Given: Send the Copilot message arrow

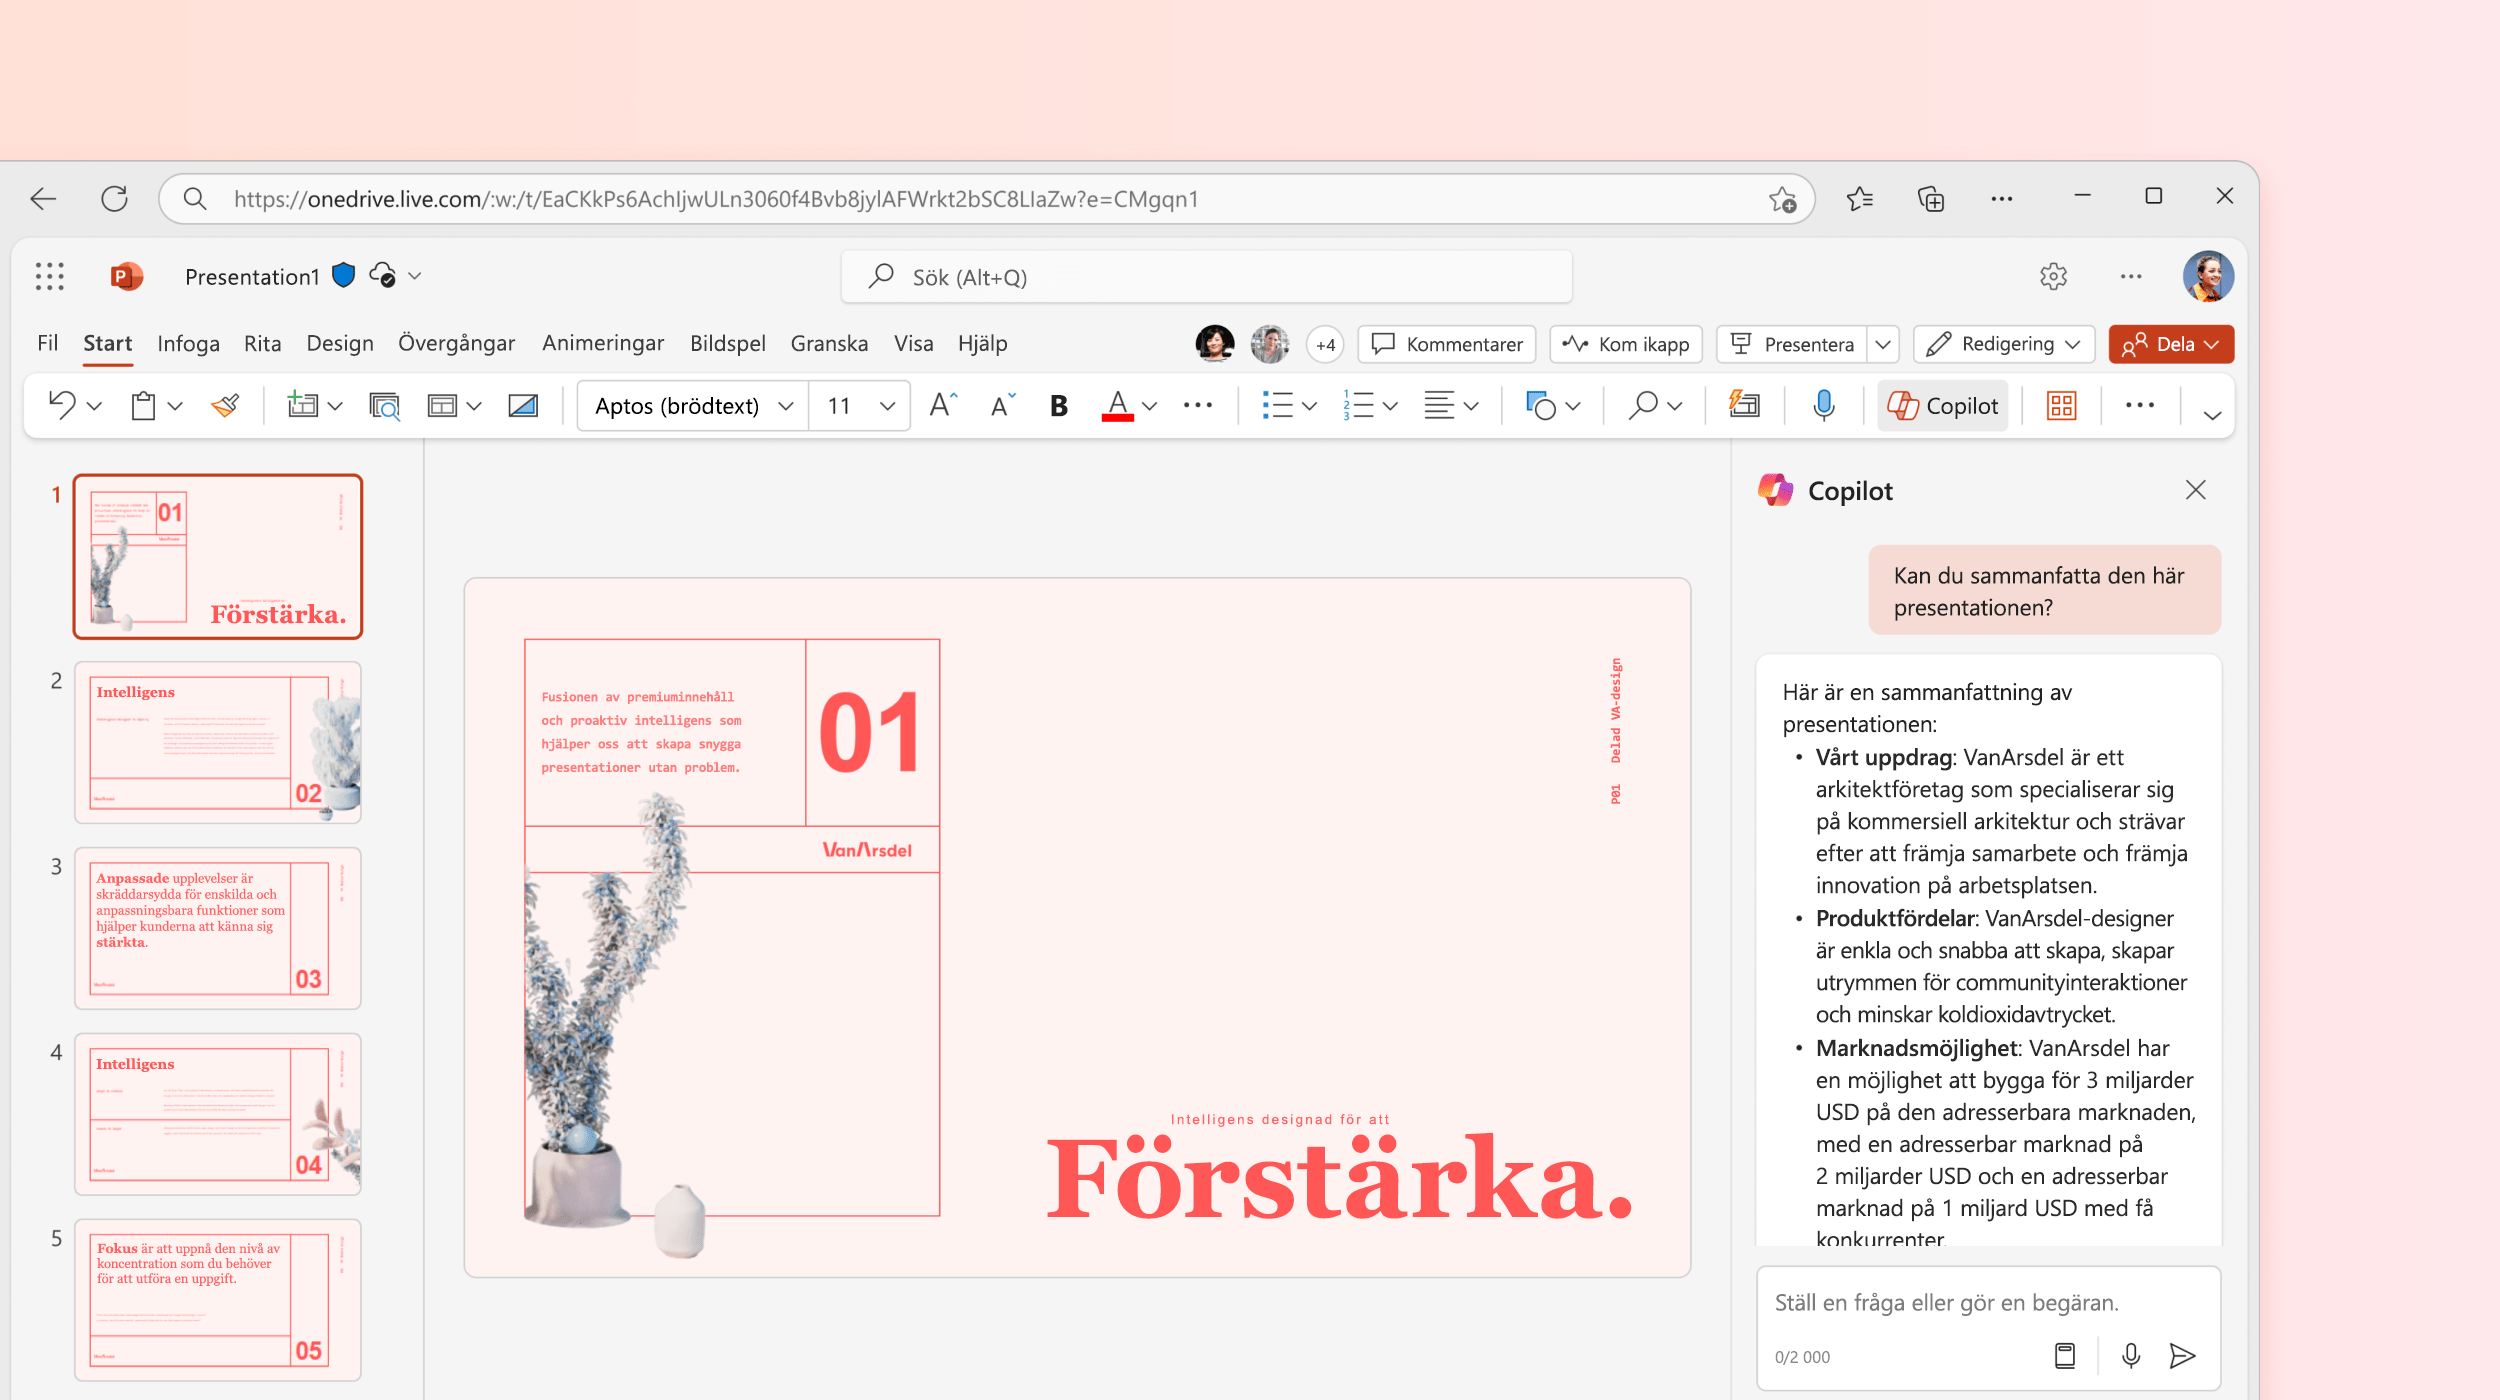Looking at the screenshot, I should 2182,1356.
